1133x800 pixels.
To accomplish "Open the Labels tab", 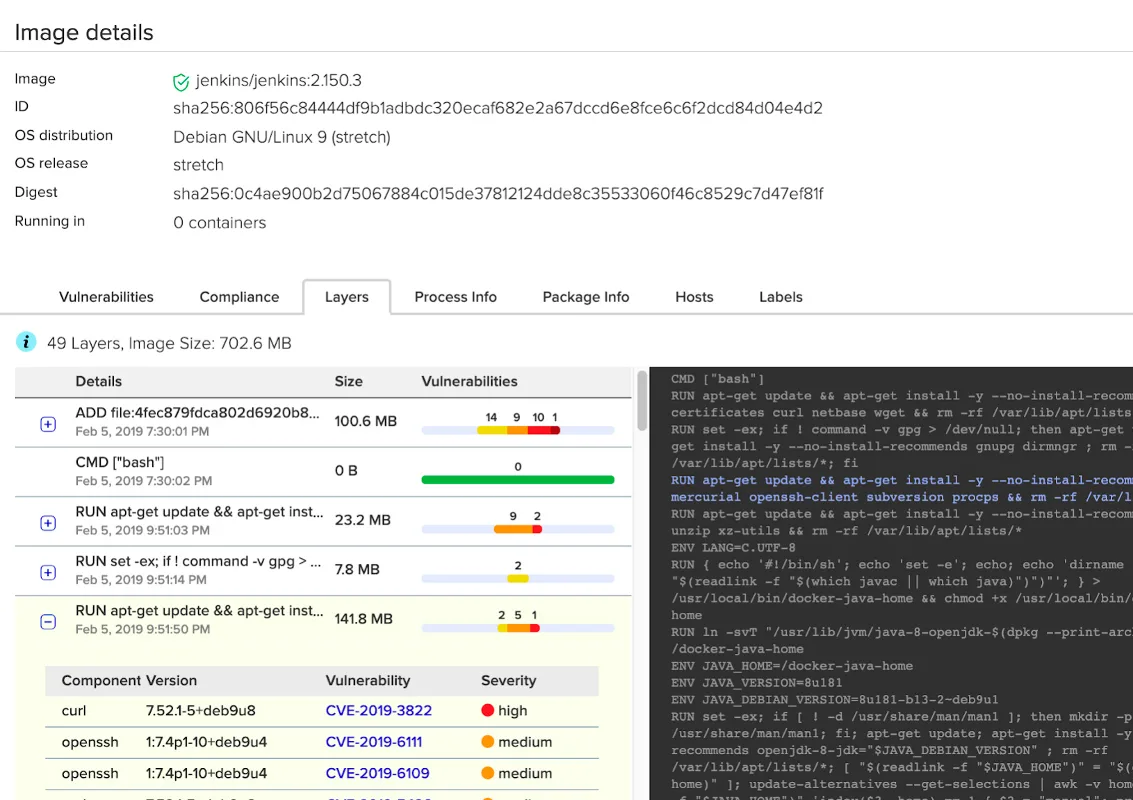I will pyautogui.click(x=780, y=297).
